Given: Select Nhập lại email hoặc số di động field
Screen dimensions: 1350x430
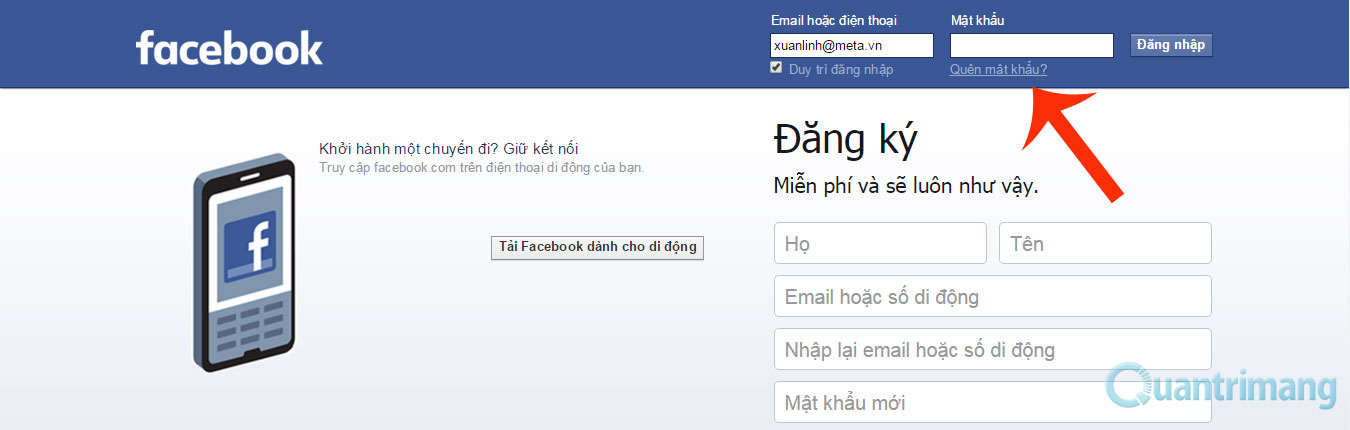Looking at the screenshot, I should [x=993, y=349].
